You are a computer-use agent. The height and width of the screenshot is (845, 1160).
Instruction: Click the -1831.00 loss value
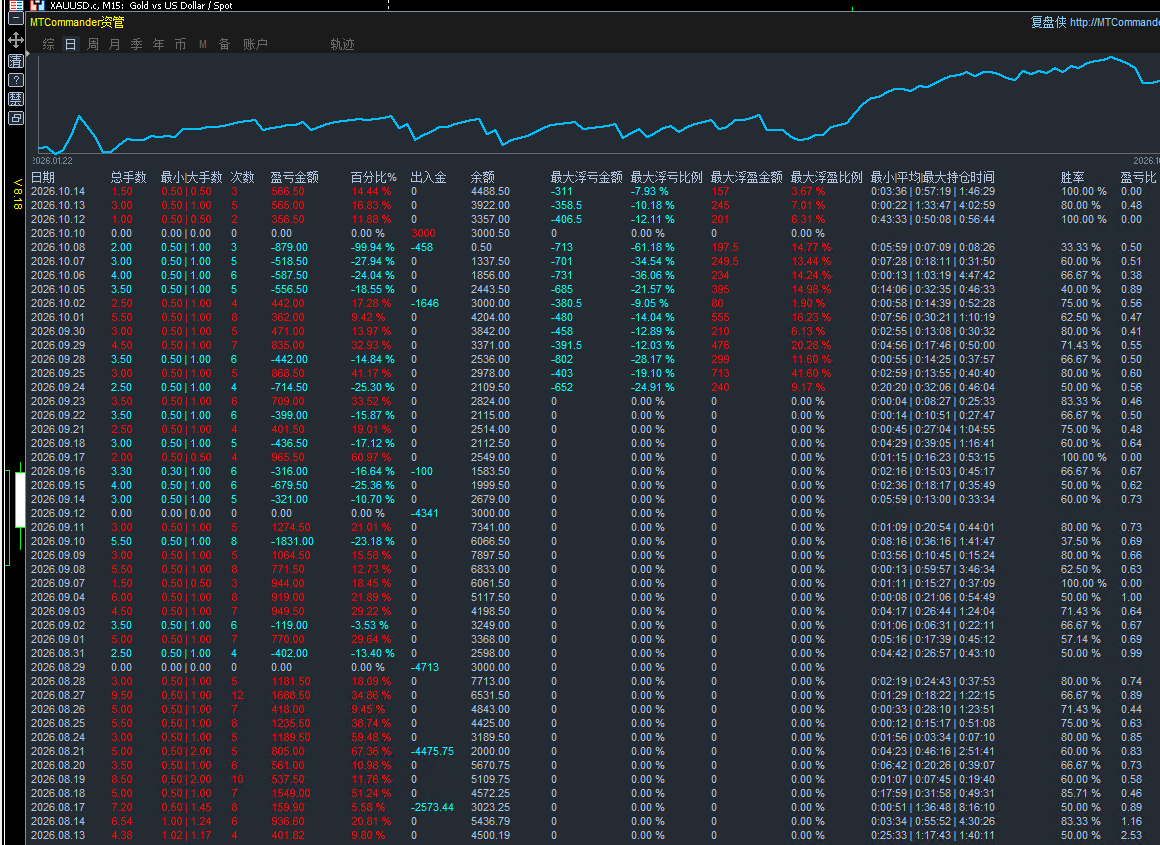[292, 541]
